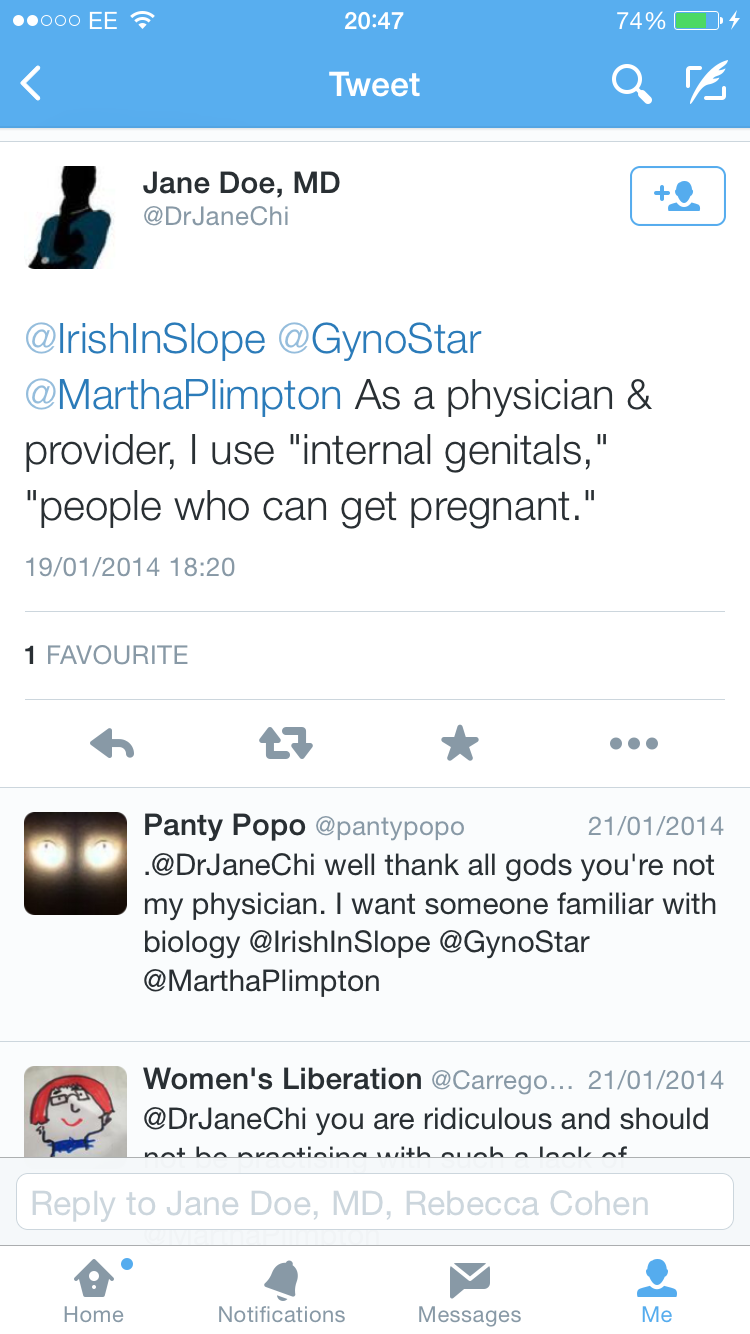This screenshot has height=1334, width=750.
Task: Reply to tweet using arrow icon
Action: (112, 743)
